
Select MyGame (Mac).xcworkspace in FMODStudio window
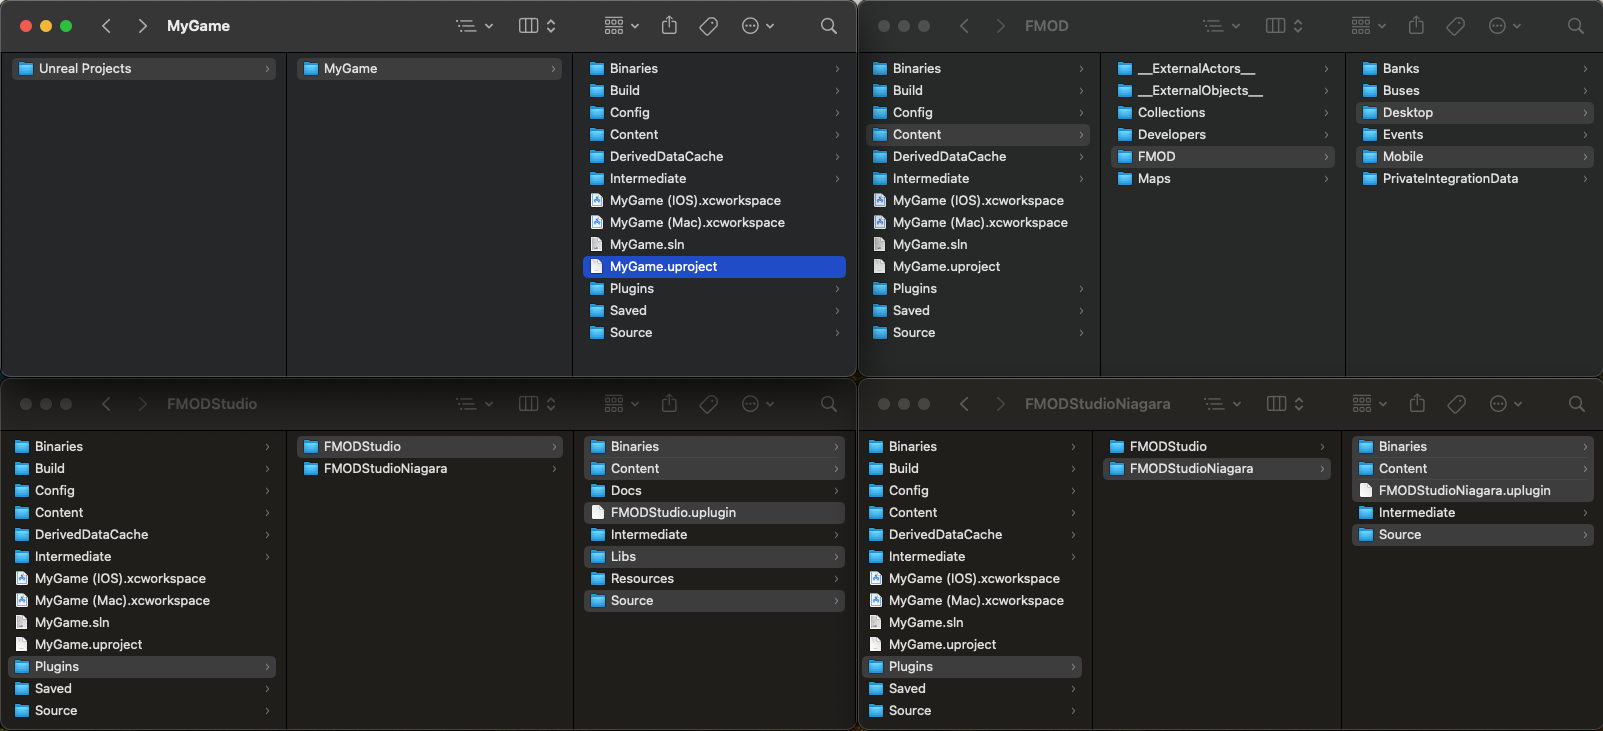pyautogui.click(x=142, y=601)
